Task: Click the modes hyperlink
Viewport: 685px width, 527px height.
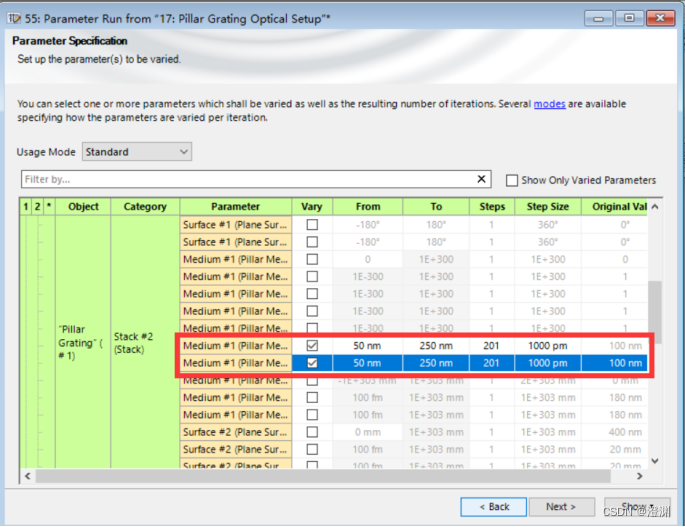Action: [549, 104]
